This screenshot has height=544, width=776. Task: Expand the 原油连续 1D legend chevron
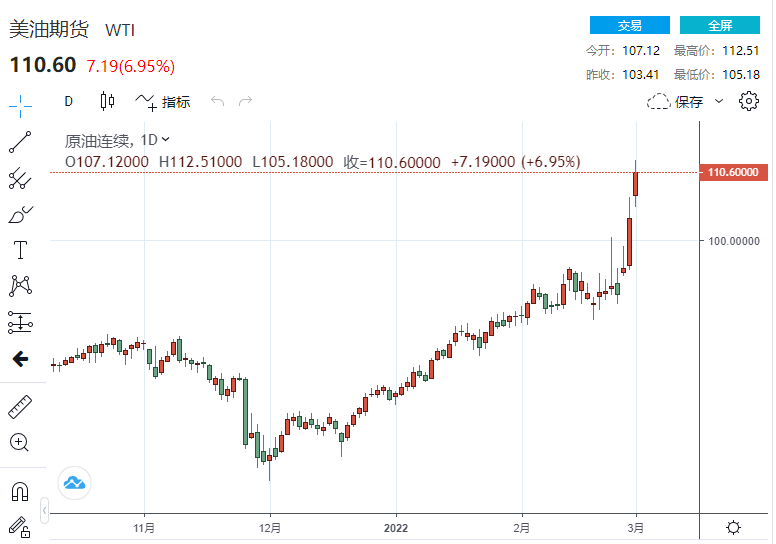point(166,140)
